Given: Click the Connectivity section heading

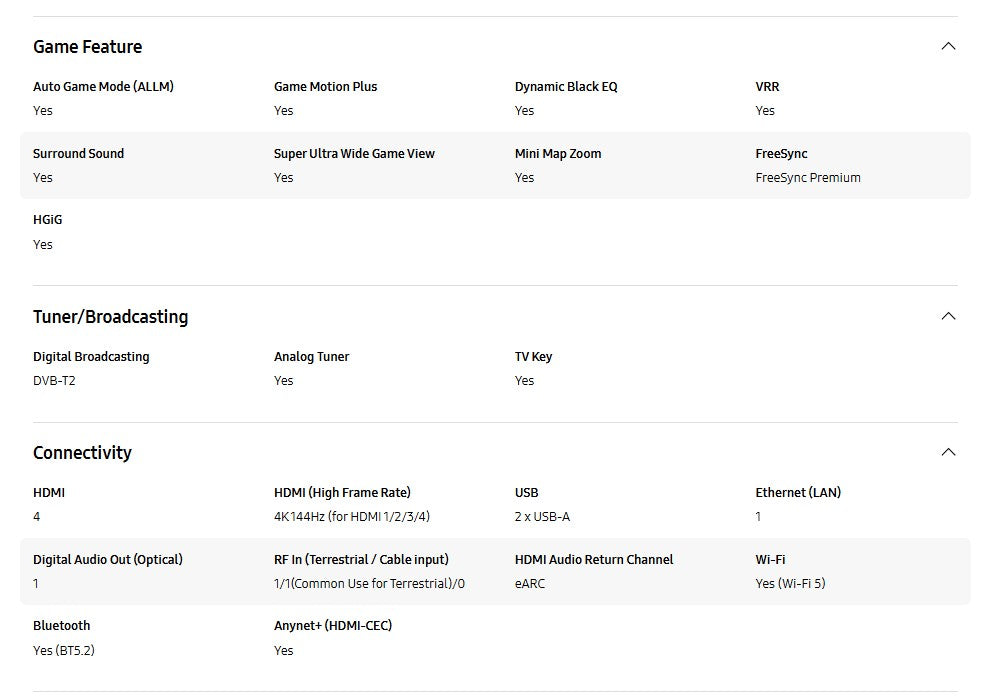Looking at the screenshot, I should 82,453.
